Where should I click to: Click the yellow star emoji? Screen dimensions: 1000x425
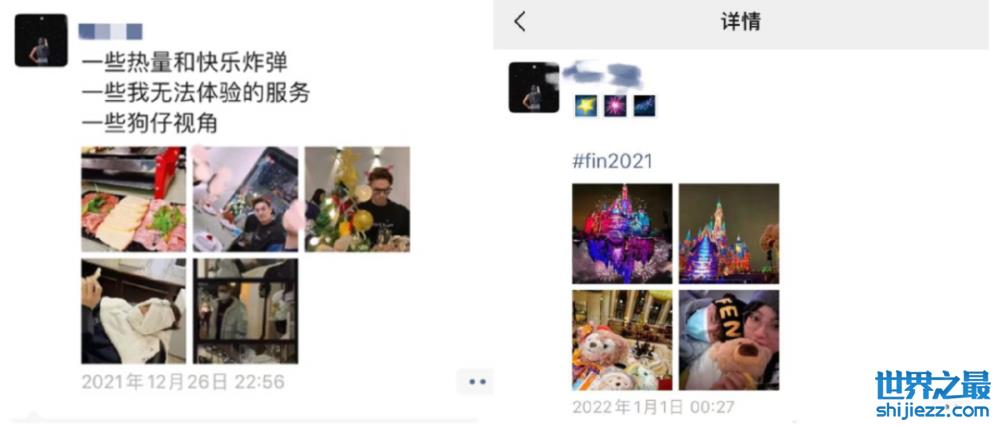[585, 106]
